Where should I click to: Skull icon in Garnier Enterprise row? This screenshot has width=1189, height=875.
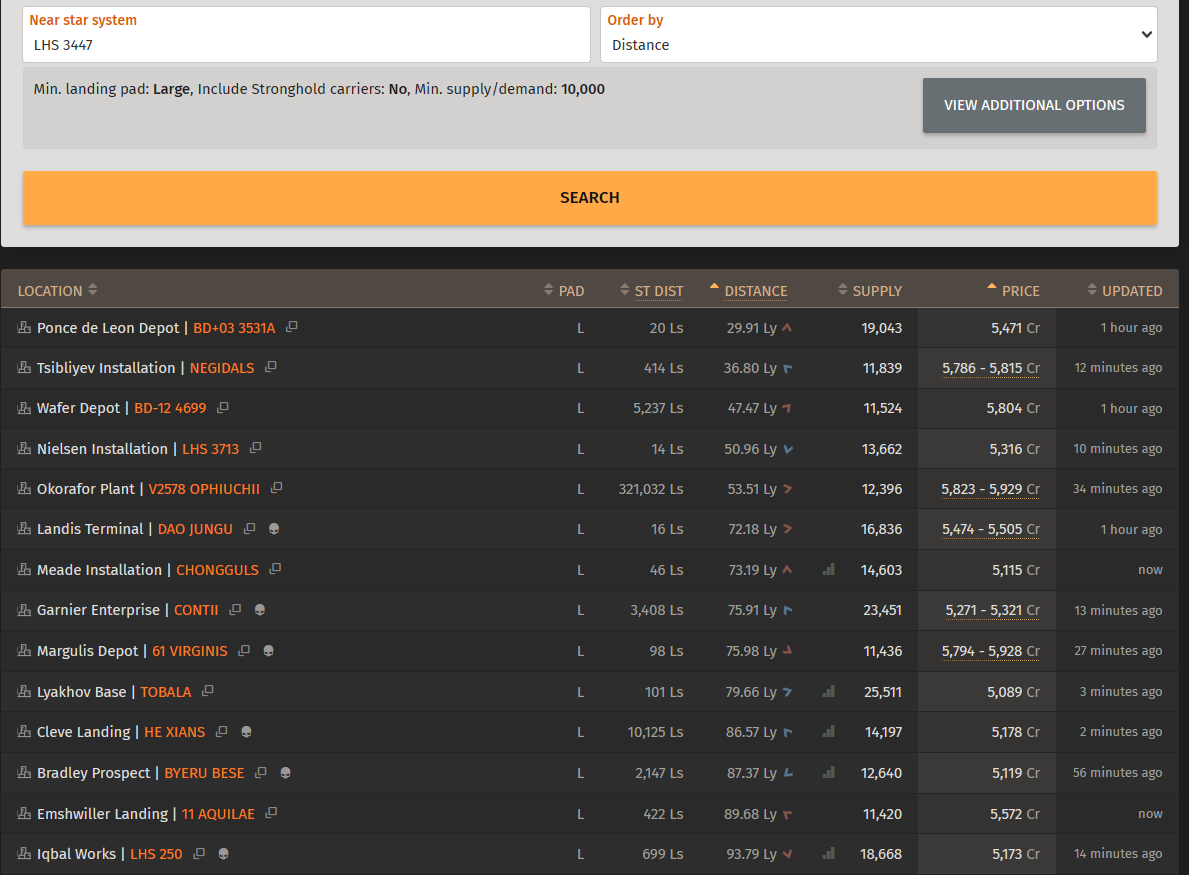260,610
